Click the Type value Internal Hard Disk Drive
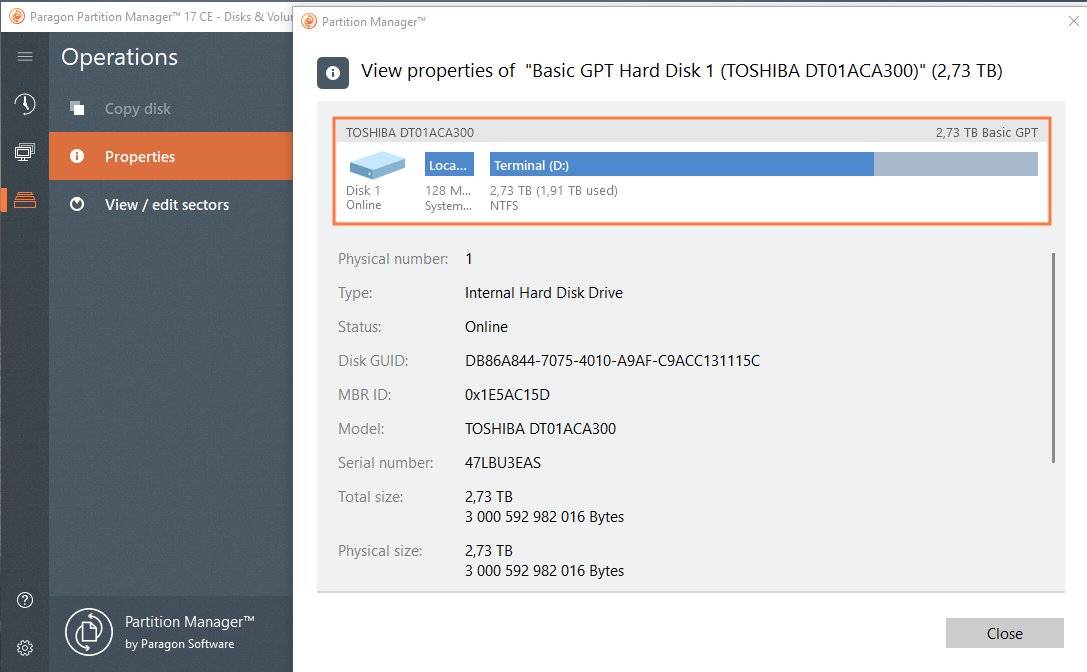Viewport: 1087px width, 672px height. tap(544, 293)
